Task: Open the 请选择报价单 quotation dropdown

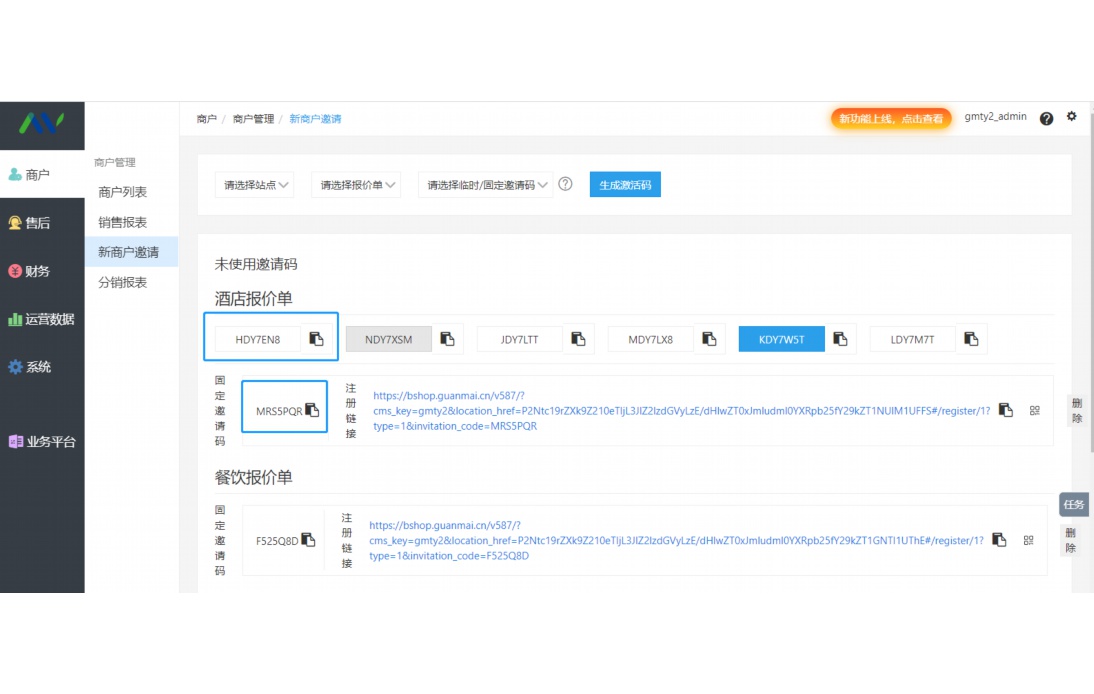Action: (x=355, y=184)
